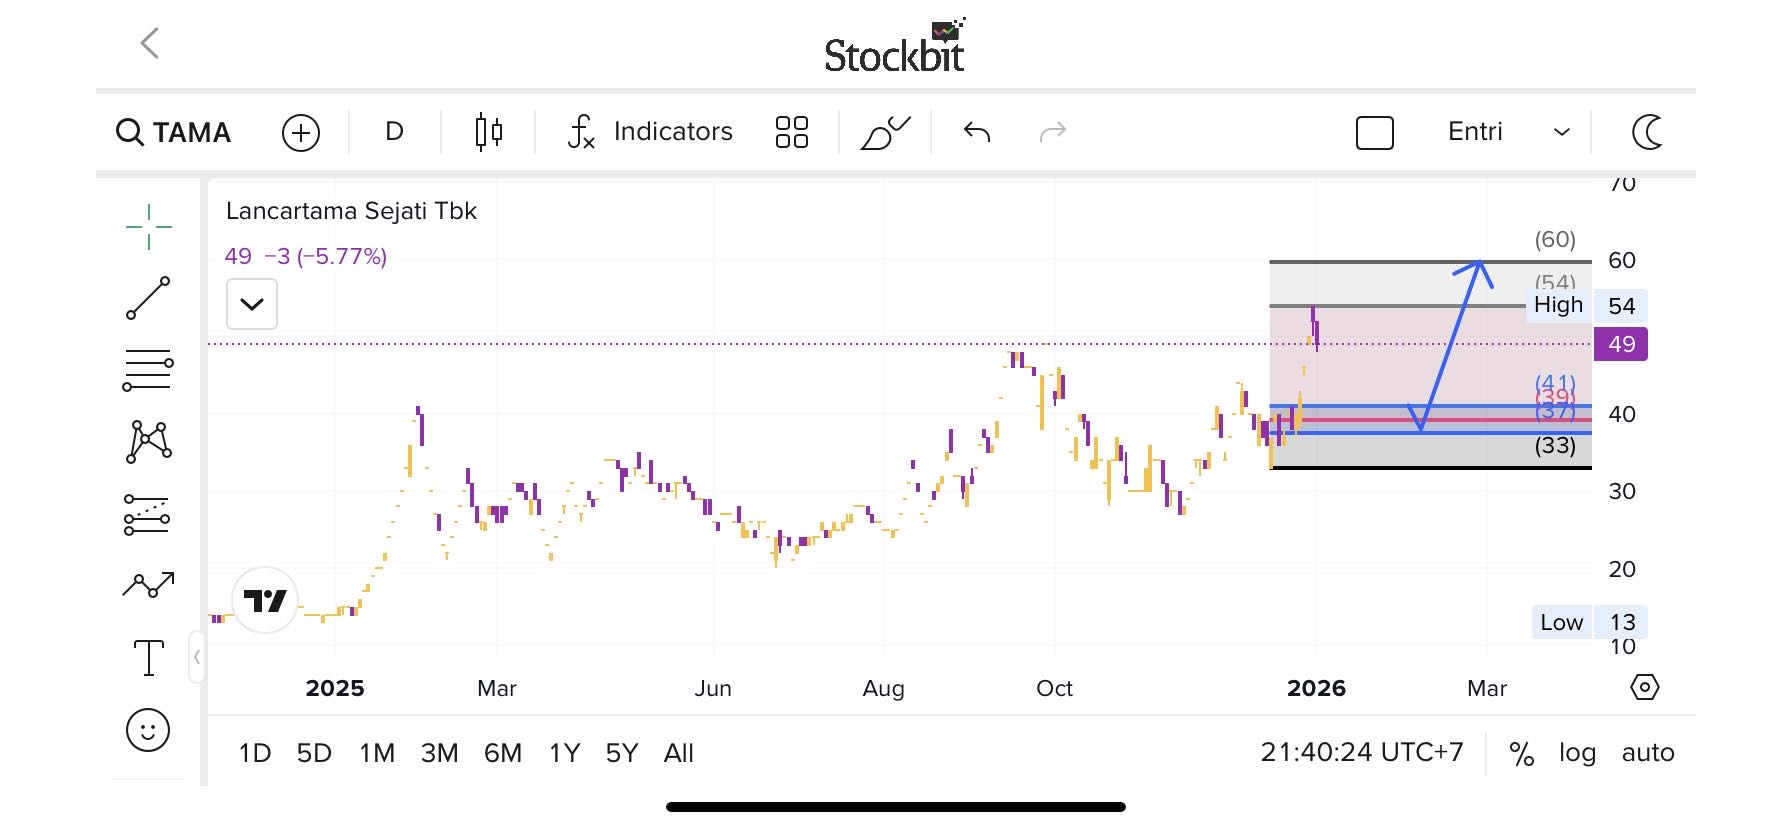Open the emoji sticker picker
This screenshot has width=1792, height=828.
(x=148, y=730)
